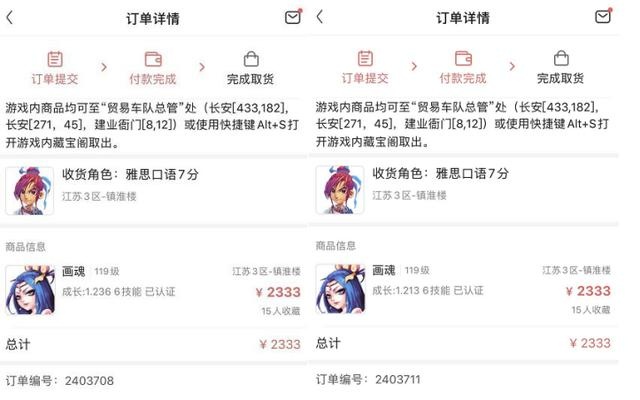The width and height of the screenshot is (640, 400).
Task: Tap the left 付款完成 wallet icon
Action: pos(153,59)
